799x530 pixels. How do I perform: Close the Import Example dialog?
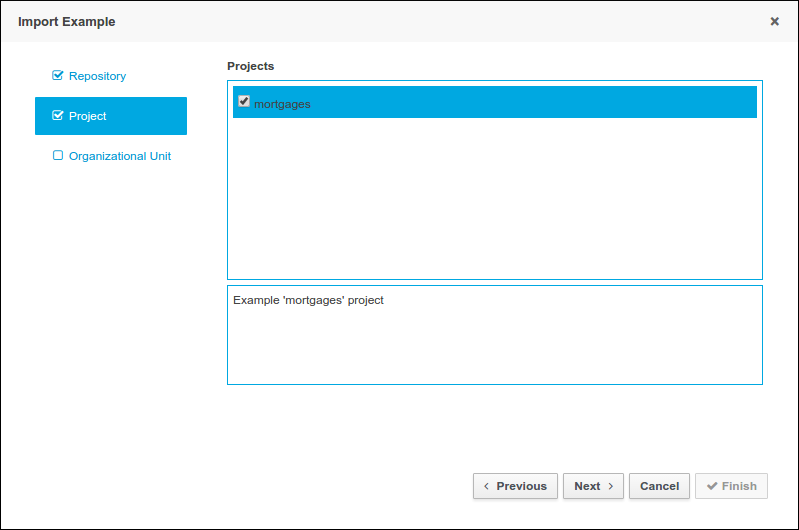pos(774,21)
